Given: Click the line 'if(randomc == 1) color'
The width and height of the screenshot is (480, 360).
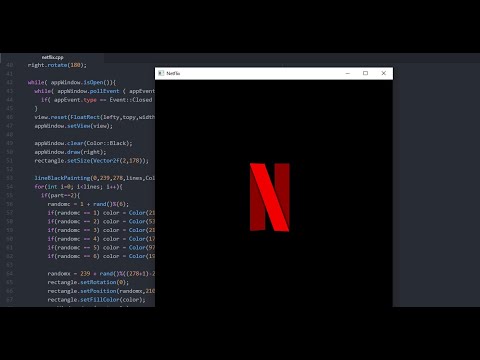Looking at the screenshot, I should (83, 213).
